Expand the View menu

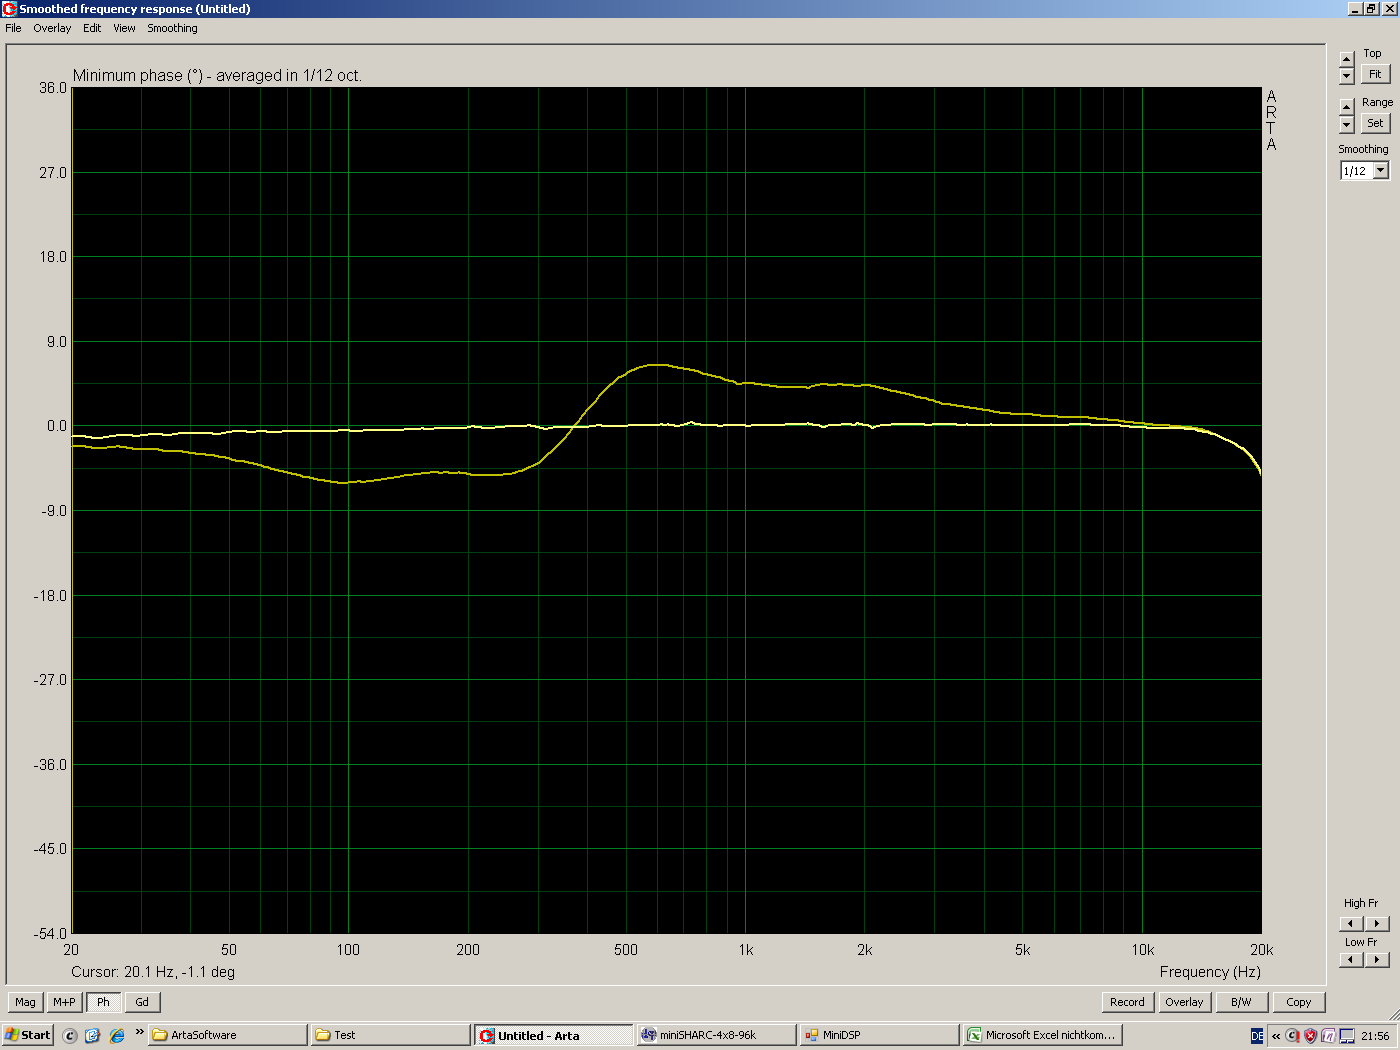click(x=124, y=28)
